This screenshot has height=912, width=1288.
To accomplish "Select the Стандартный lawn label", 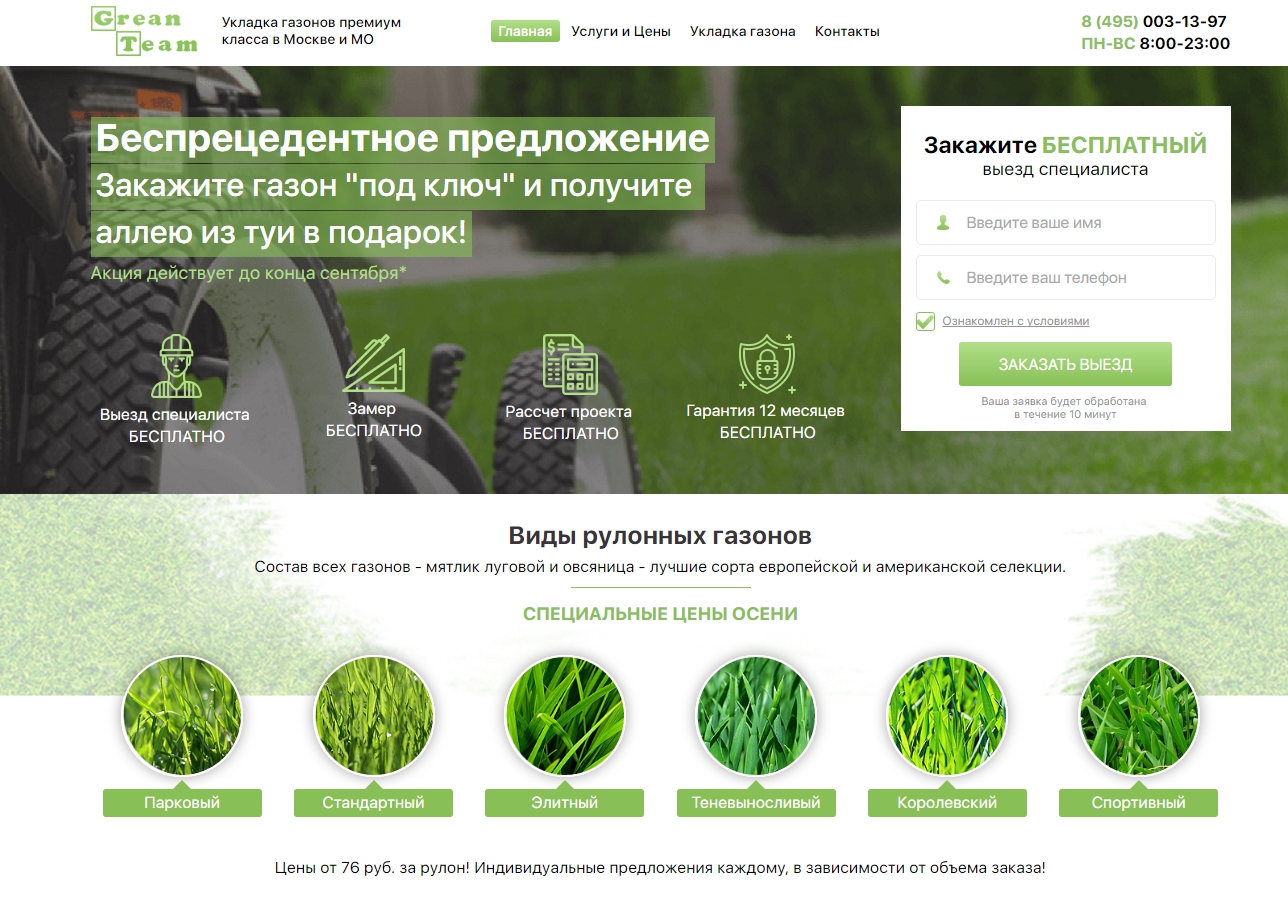I will tap(373, 803).
